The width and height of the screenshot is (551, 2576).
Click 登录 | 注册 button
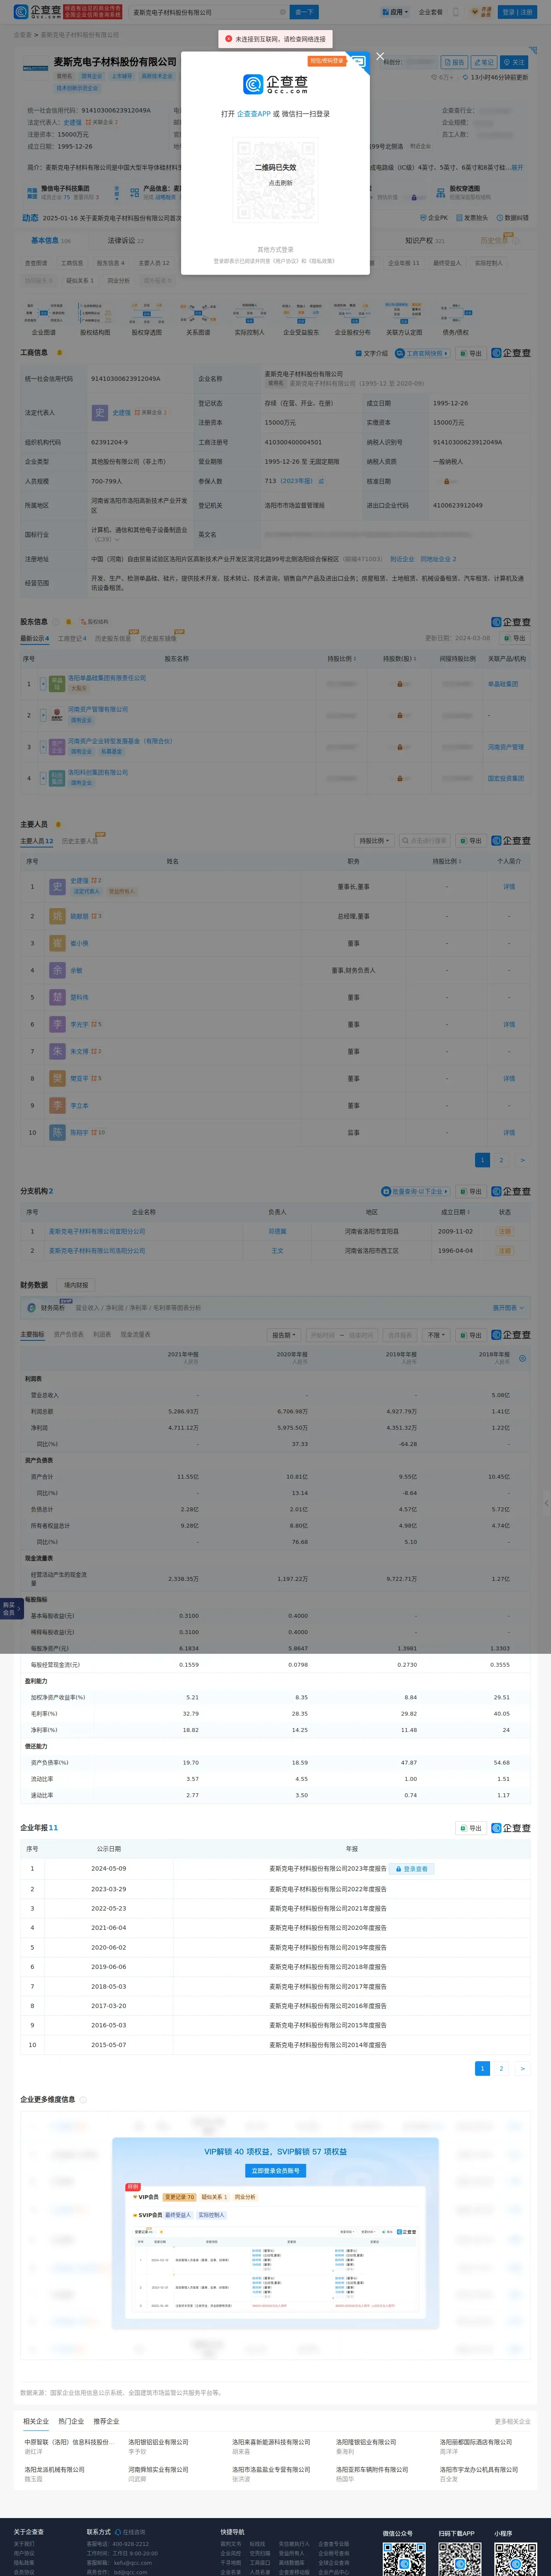(x=517, y=12)
